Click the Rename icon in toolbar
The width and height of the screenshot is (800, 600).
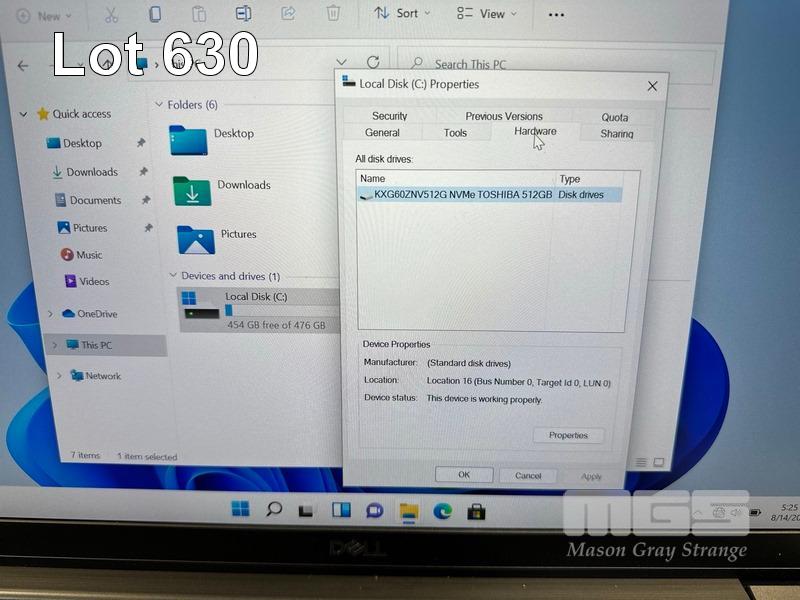243,14
